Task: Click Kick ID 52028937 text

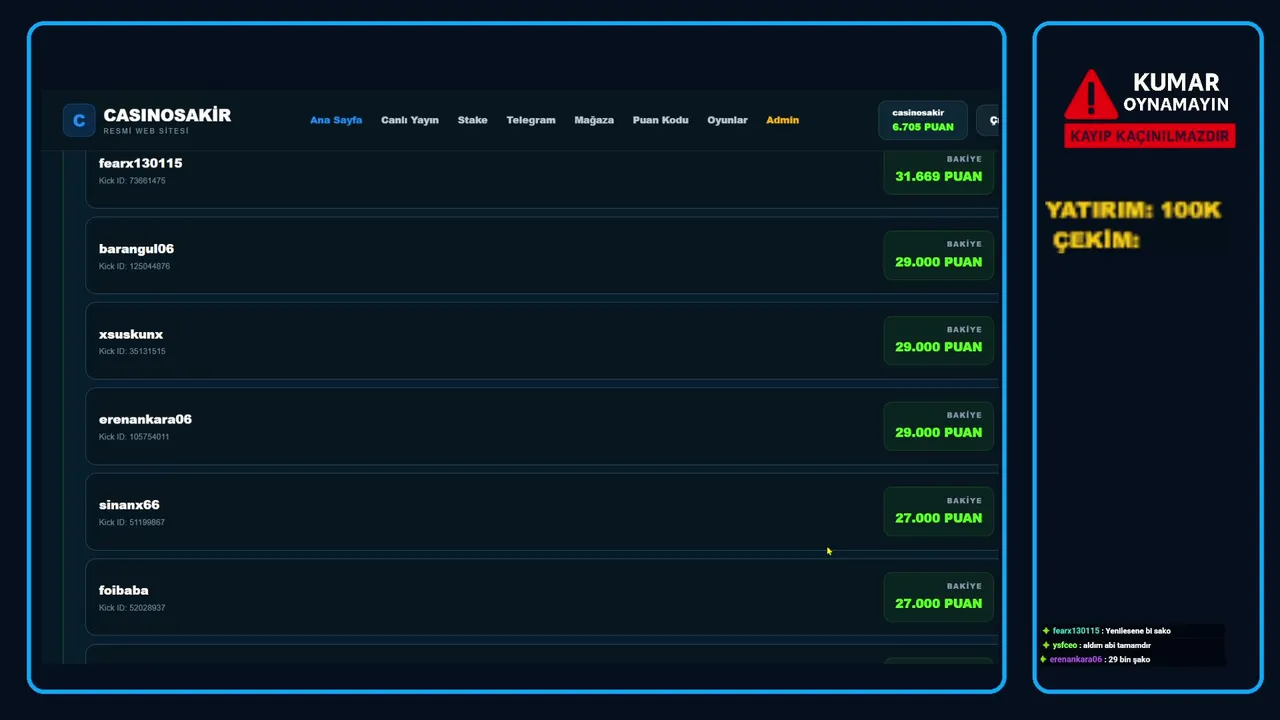Action: (132, 608)
